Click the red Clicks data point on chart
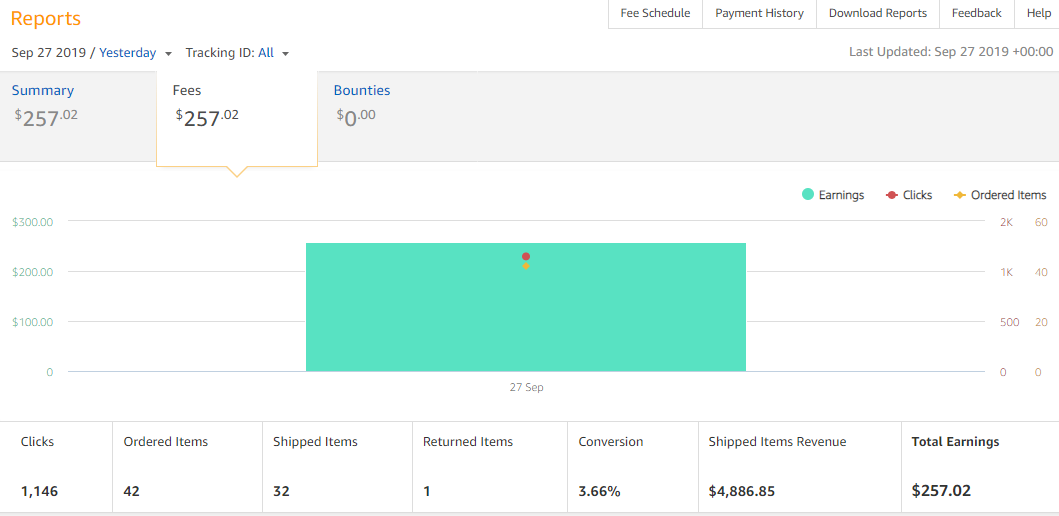Viewport: 1059px width, 516px height. pyautogui.click(x=526, y=256)
